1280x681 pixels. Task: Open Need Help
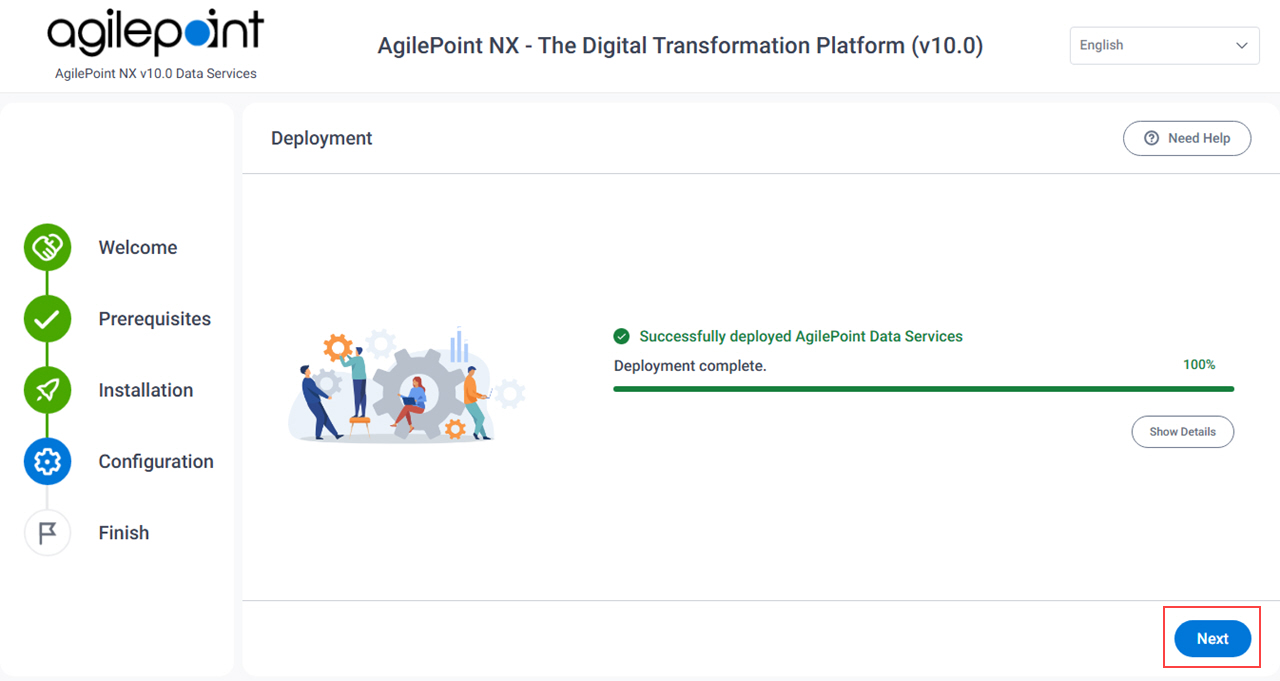(x=1187, y=138)
